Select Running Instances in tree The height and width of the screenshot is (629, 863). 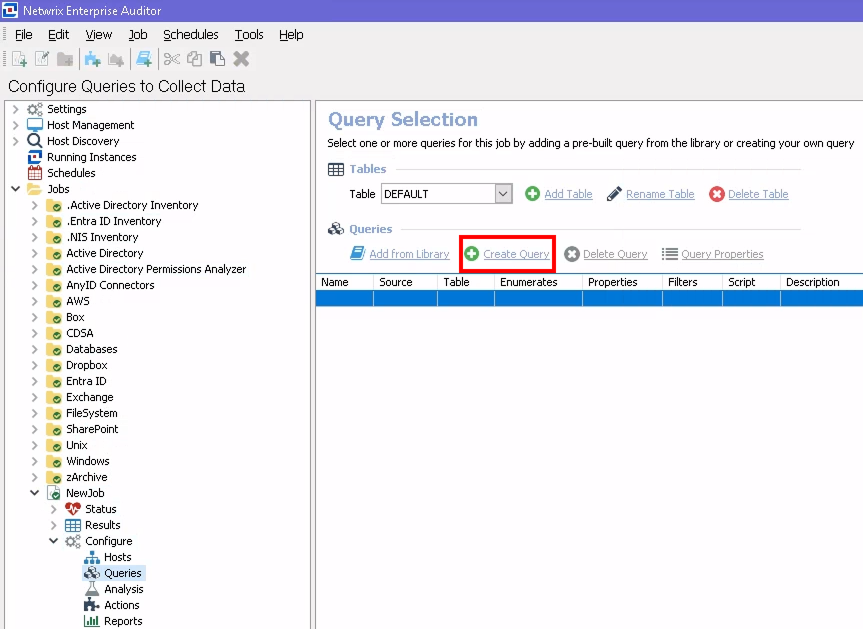[x=91, y=157]
